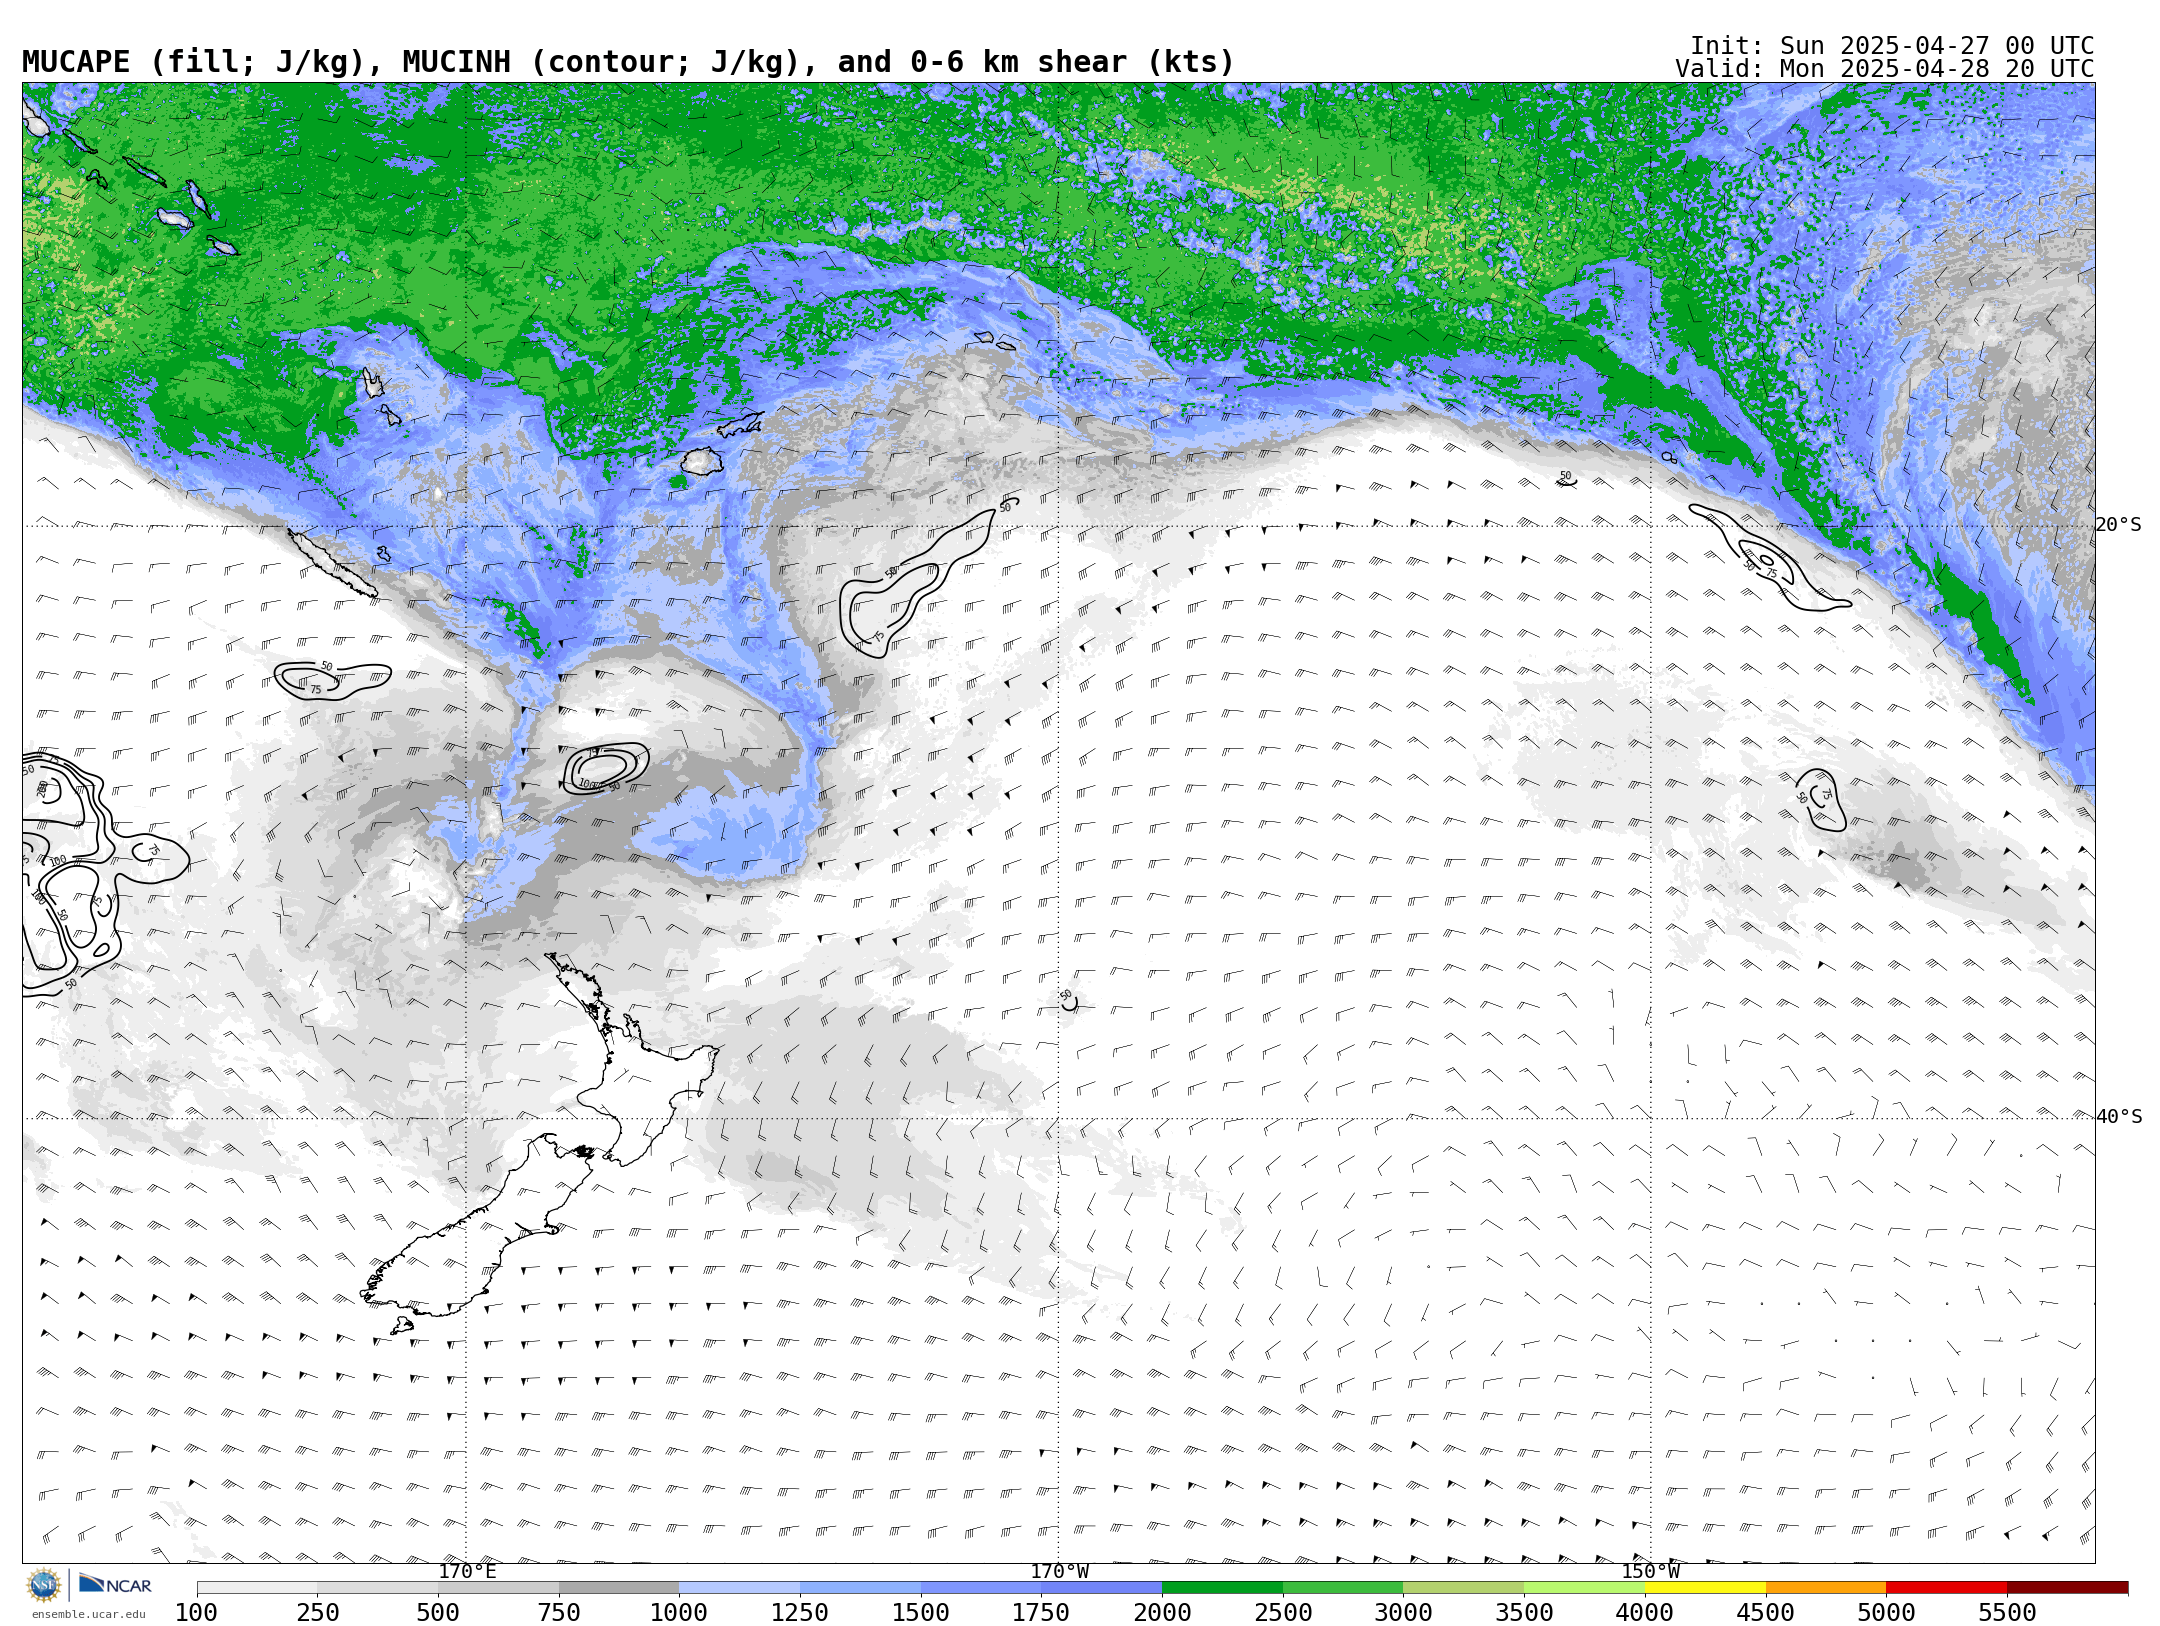Pick the red 5000–5500 colorbar segment
2160x1626 pixels.
pyautogui.click(x=1946, y=1588)
